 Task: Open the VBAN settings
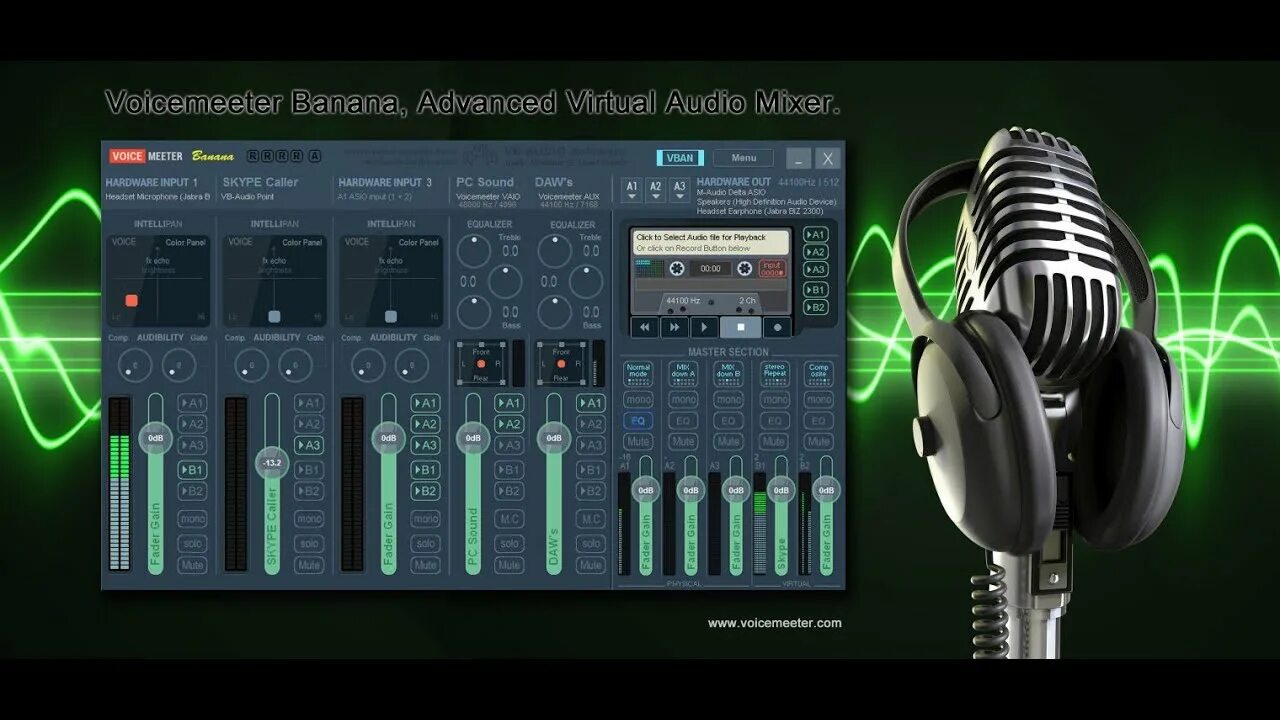coord(680,158)
